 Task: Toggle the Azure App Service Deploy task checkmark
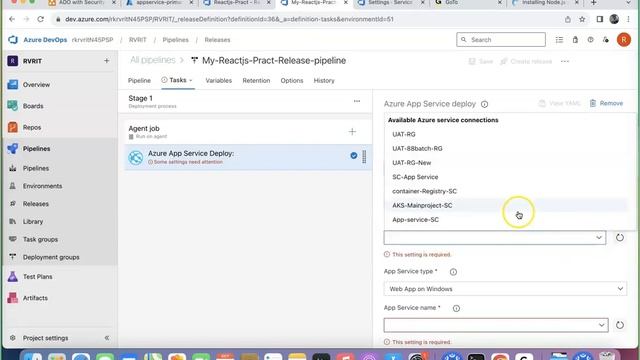point(353,156)
